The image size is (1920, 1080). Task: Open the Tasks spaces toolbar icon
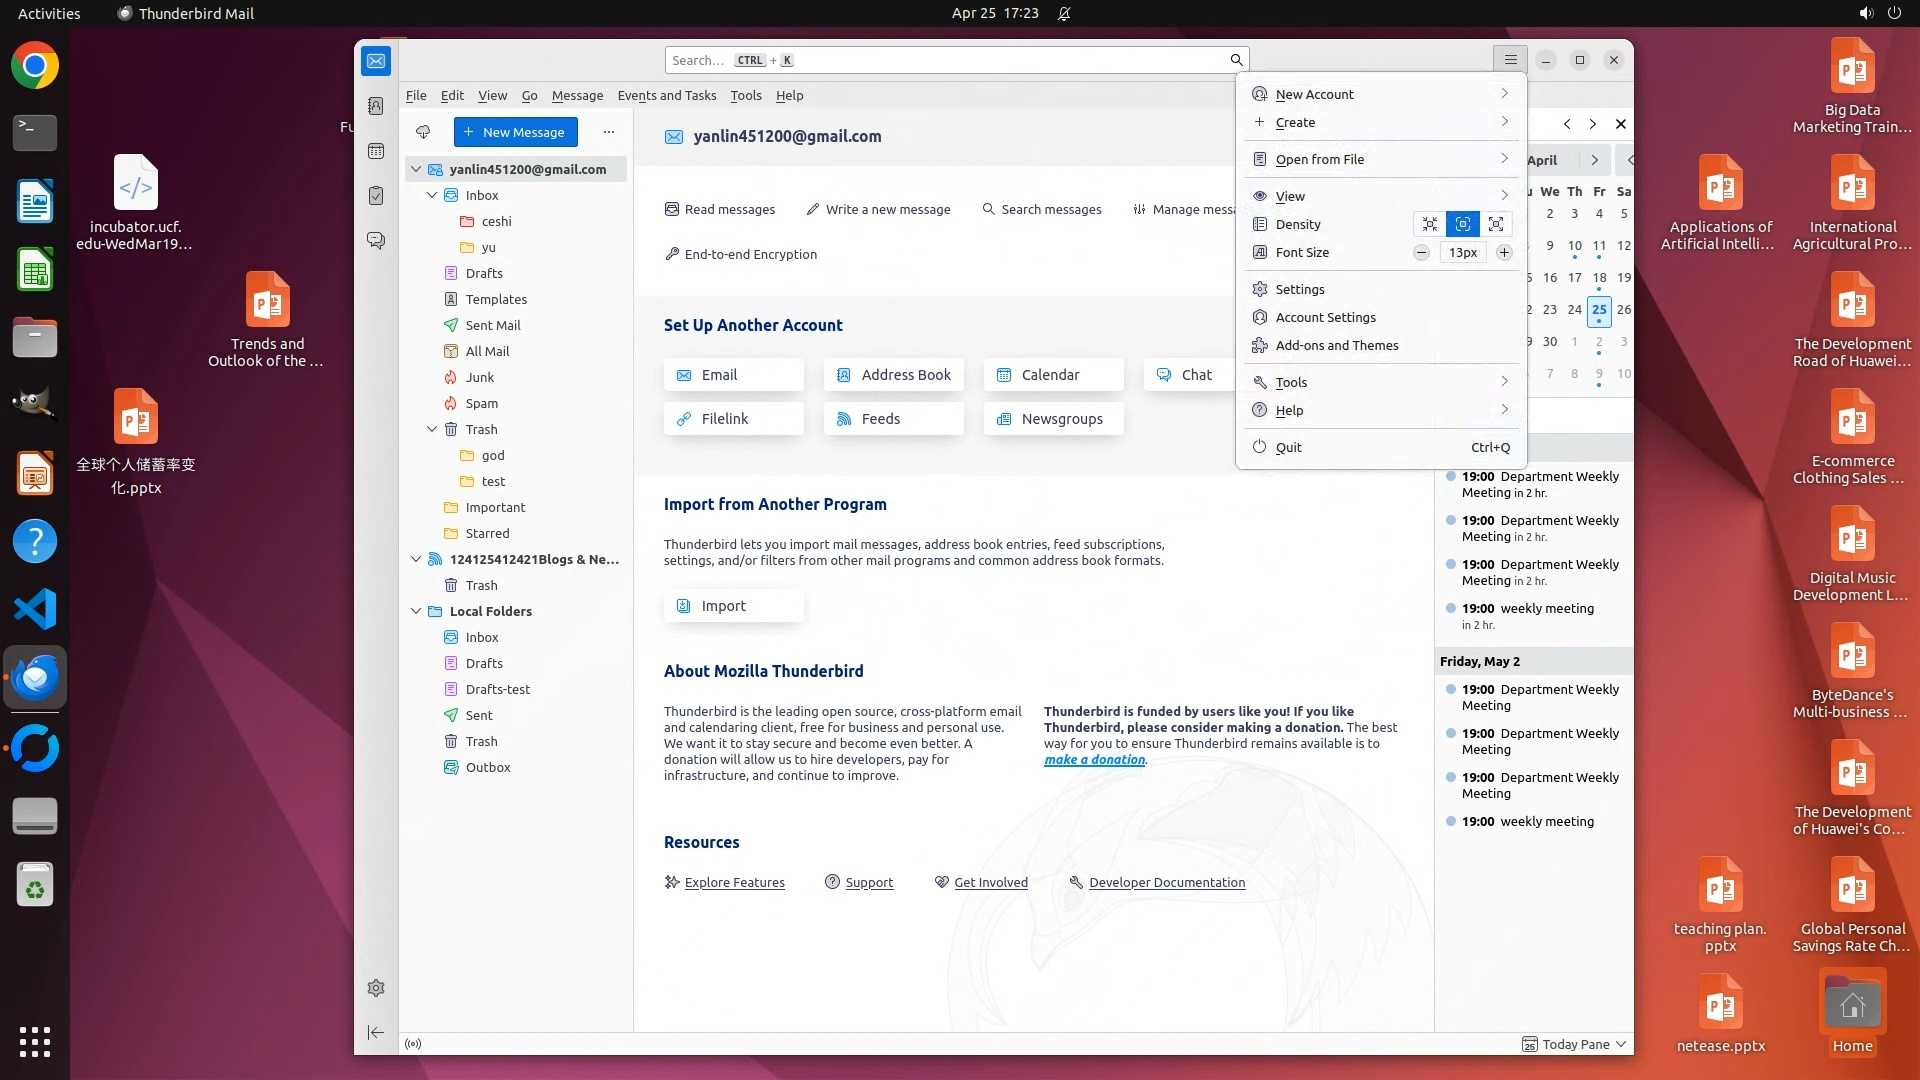(376, 196)
